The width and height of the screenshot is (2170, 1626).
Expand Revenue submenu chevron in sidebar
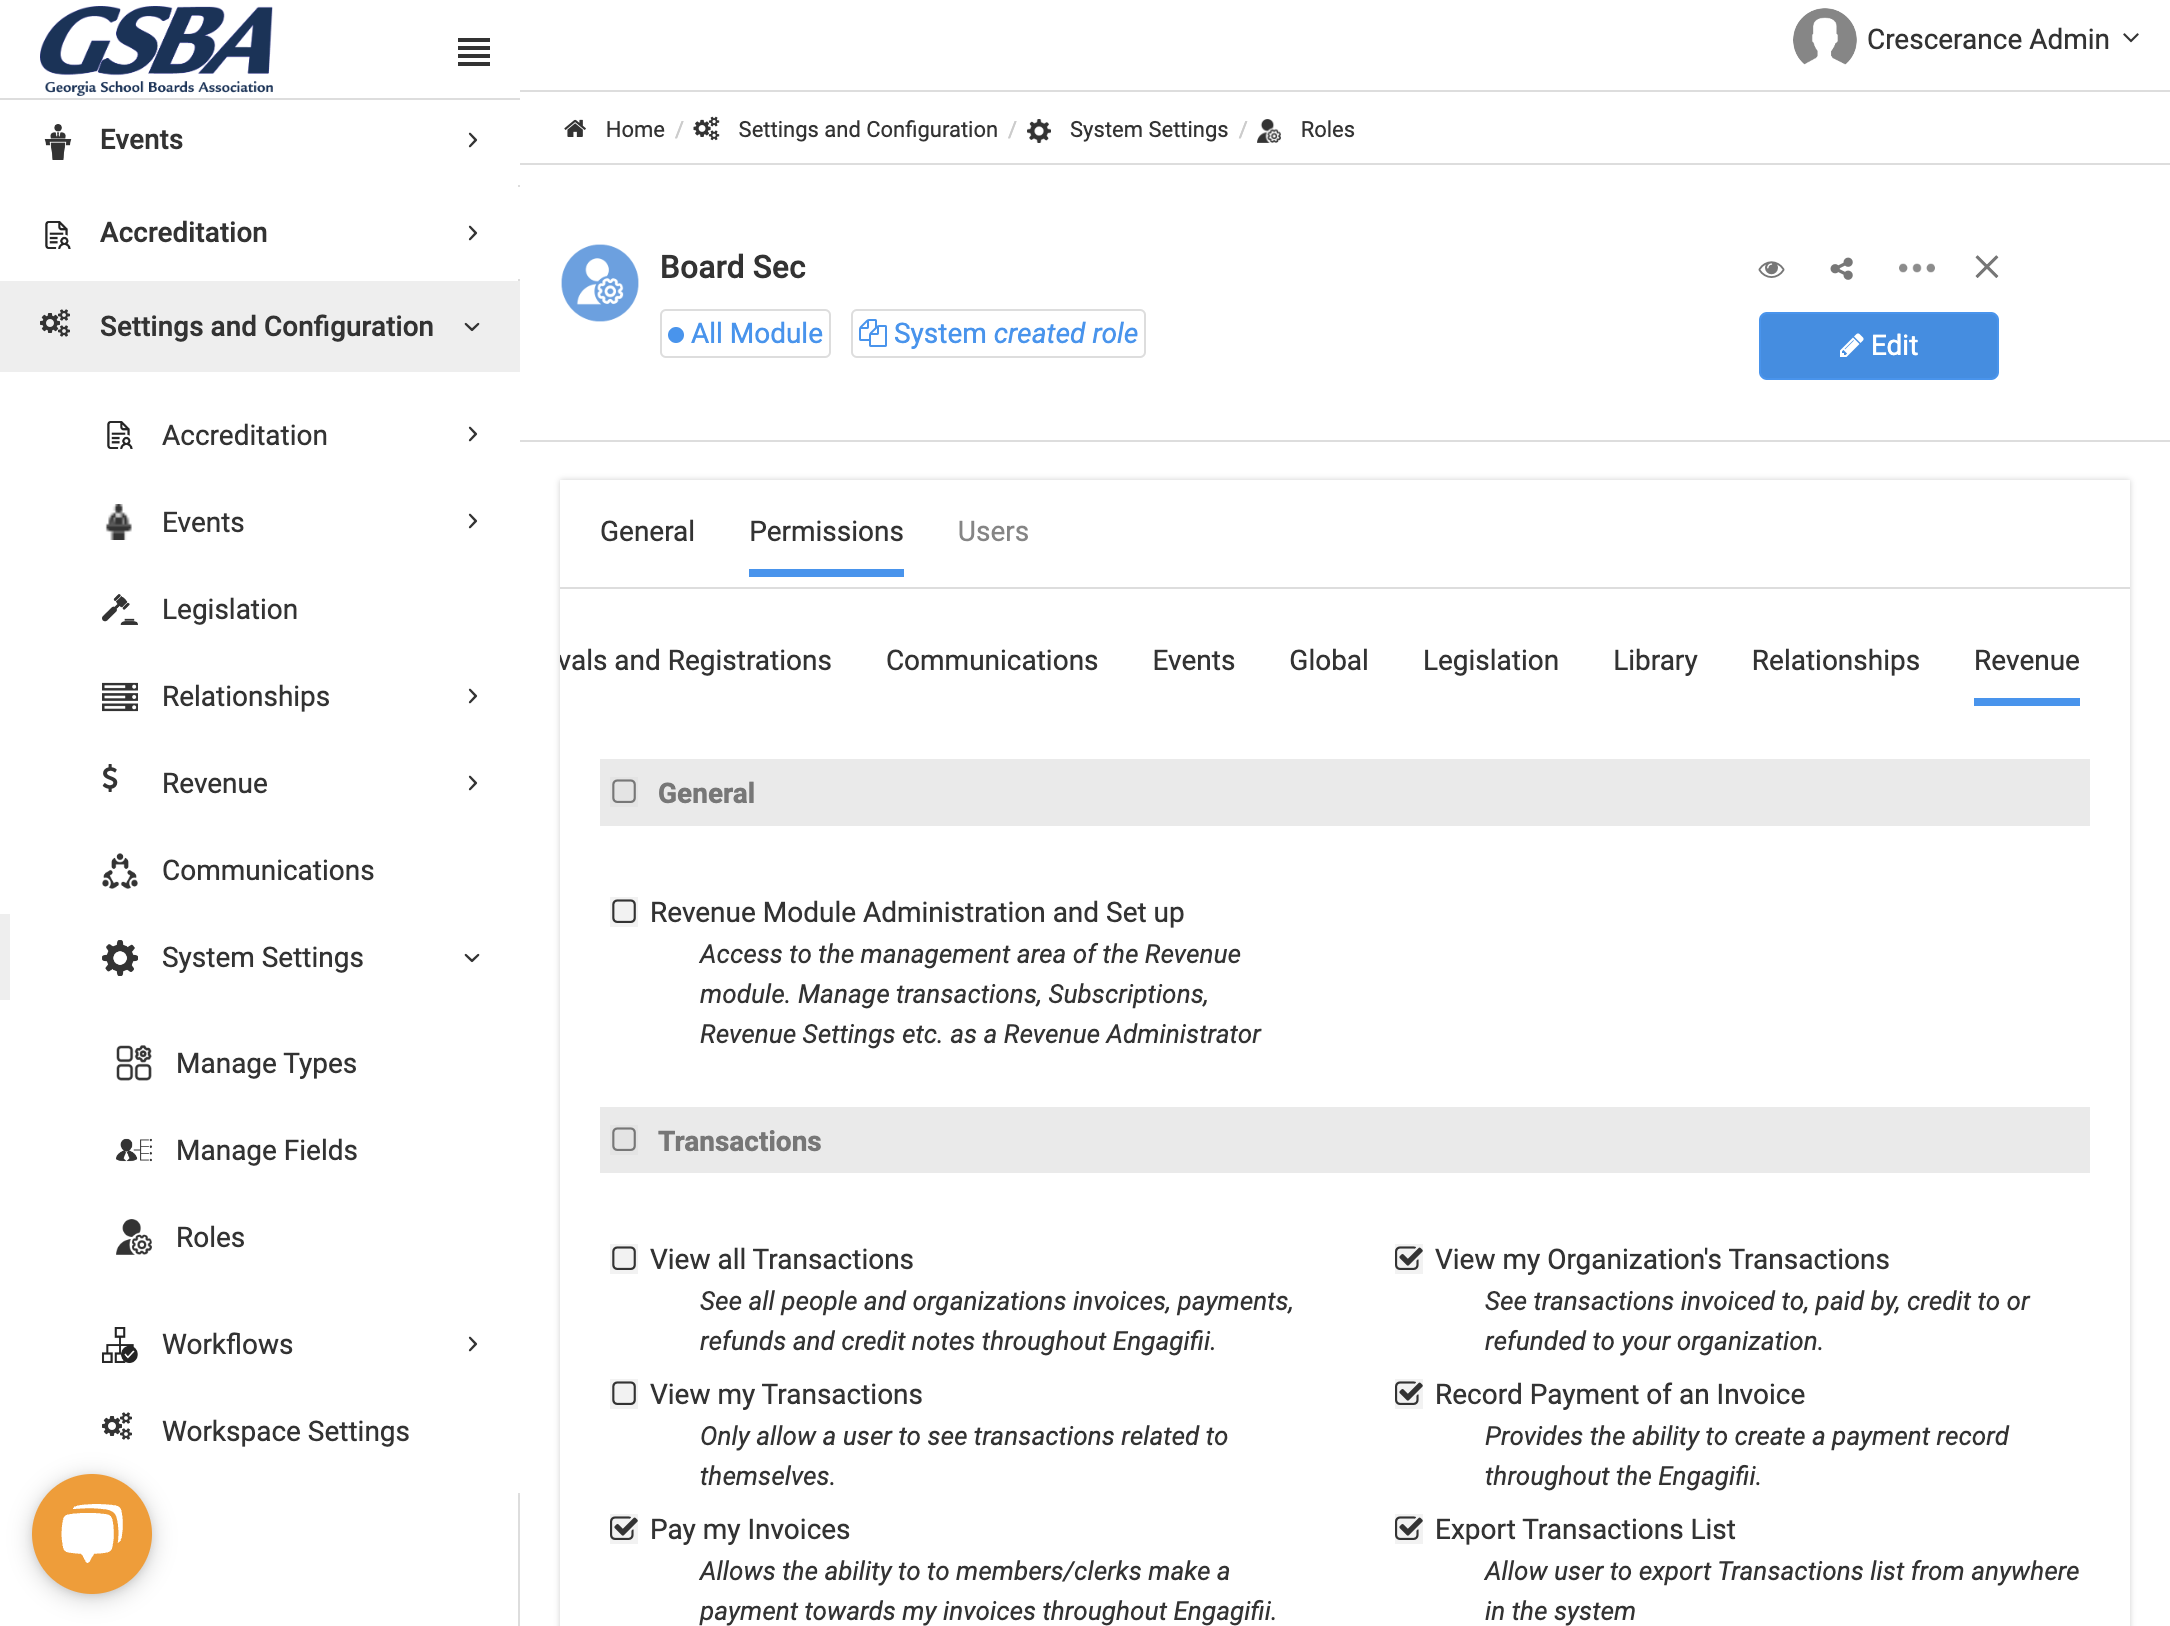[473, 783]
